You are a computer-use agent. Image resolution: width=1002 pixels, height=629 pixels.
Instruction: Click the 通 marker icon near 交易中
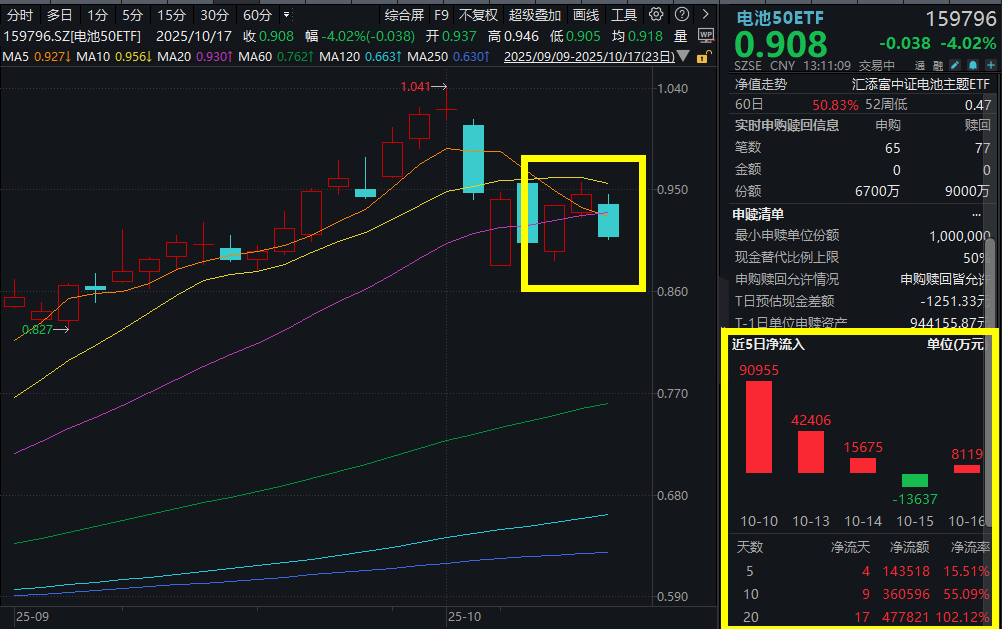[x=918, y=64]
